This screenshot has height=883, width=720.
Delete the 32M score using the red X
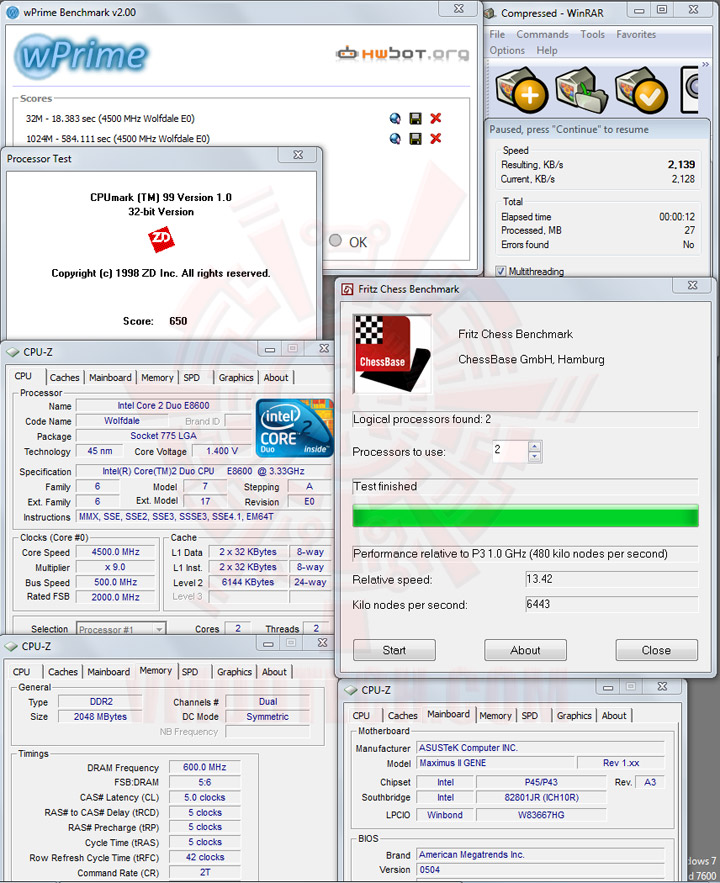pos(436,118)
